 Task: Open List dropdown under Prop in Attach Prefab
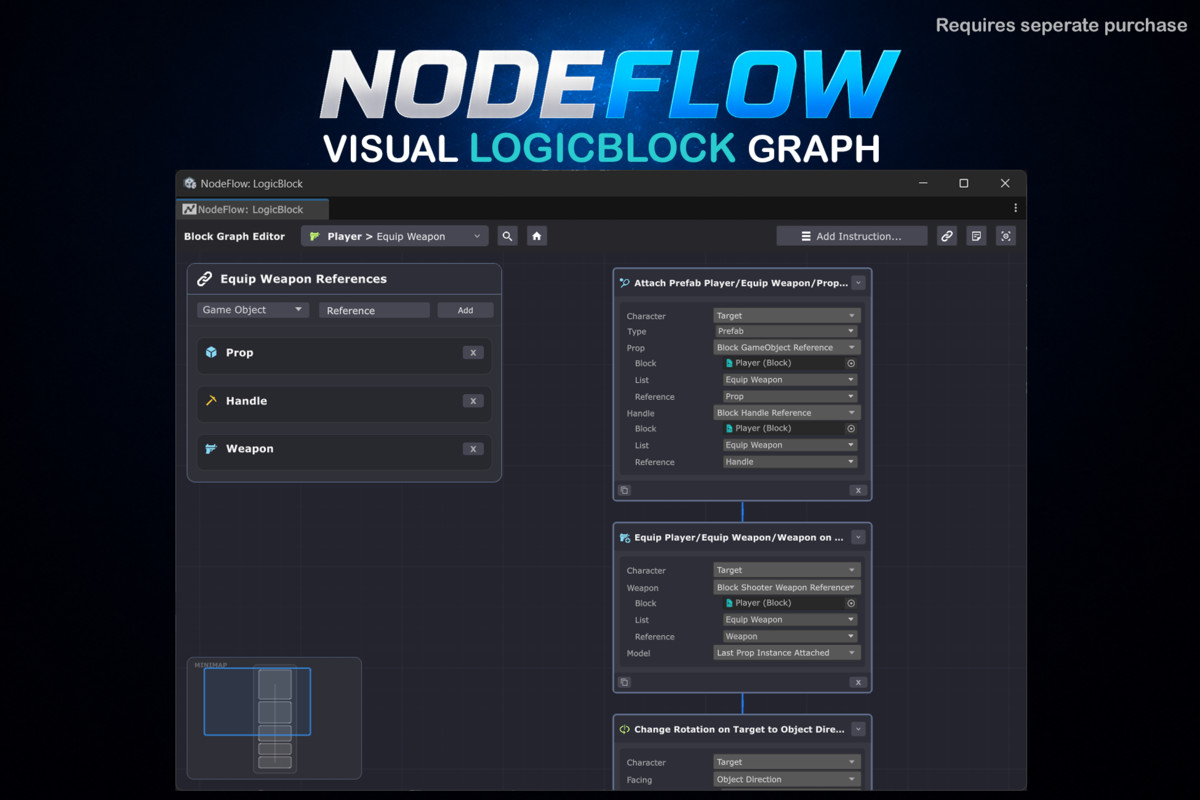pyautogui.click(x=791, y=380)
